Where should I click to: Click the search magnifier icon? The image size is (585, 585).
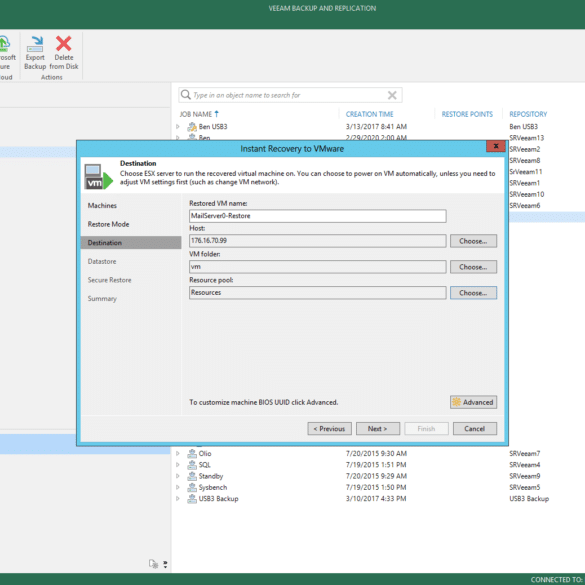click(x=185, y=95)
